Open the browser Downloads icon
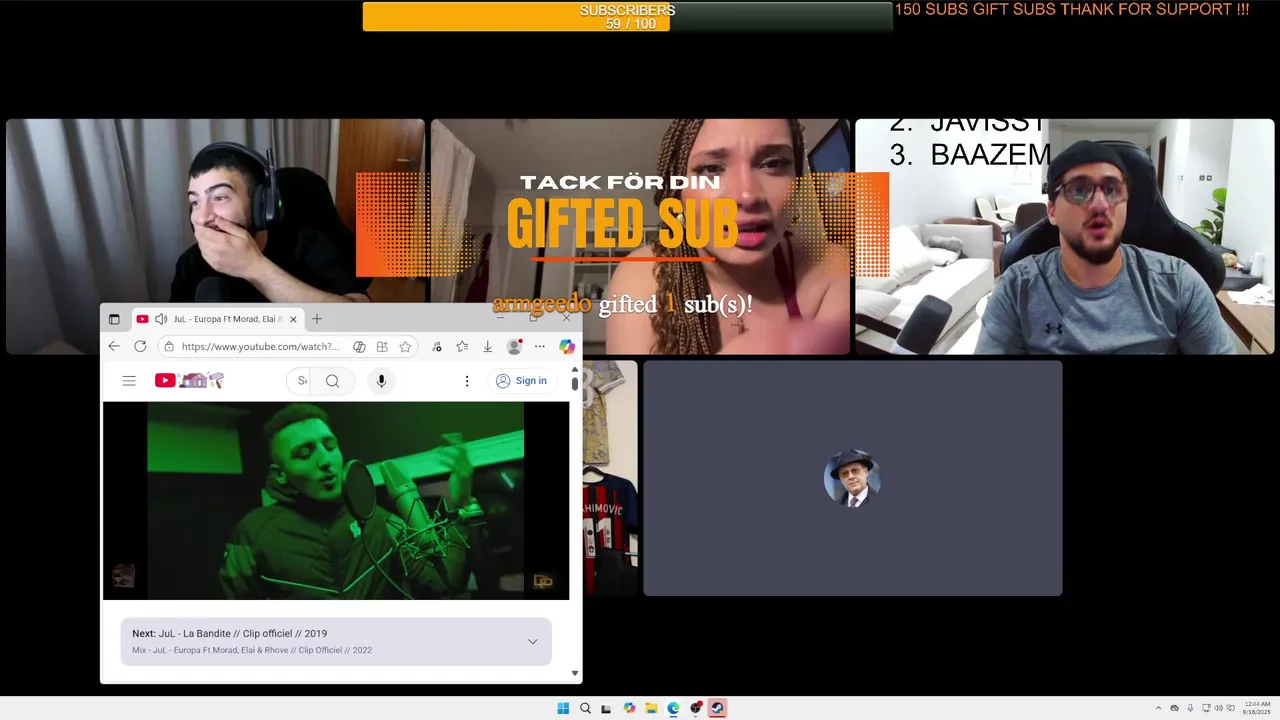The width and height of the screenshot is (1280, 720). [x=487, y=347]
